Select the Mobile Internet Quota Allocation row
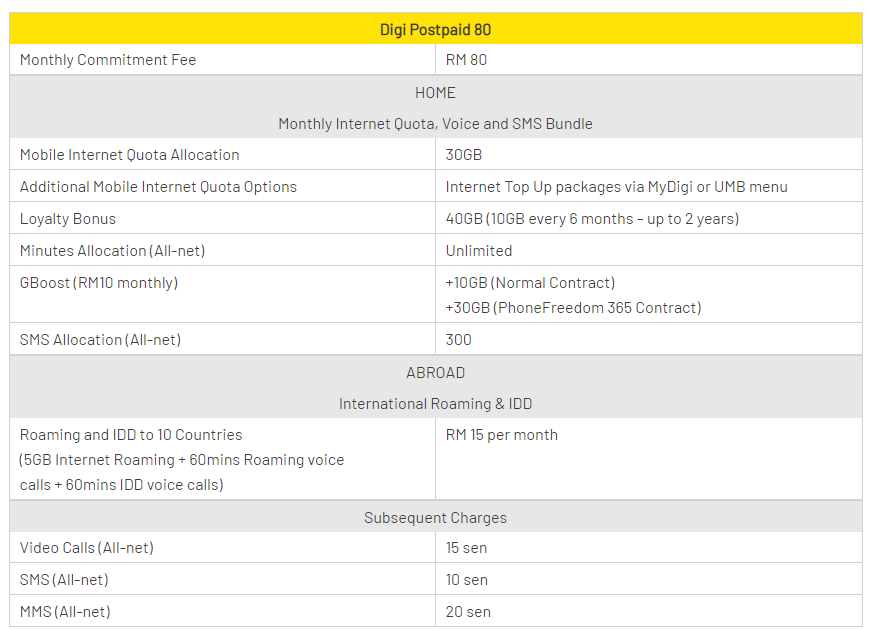Viewport: 871px width, 630px height. tap(130, 155)
